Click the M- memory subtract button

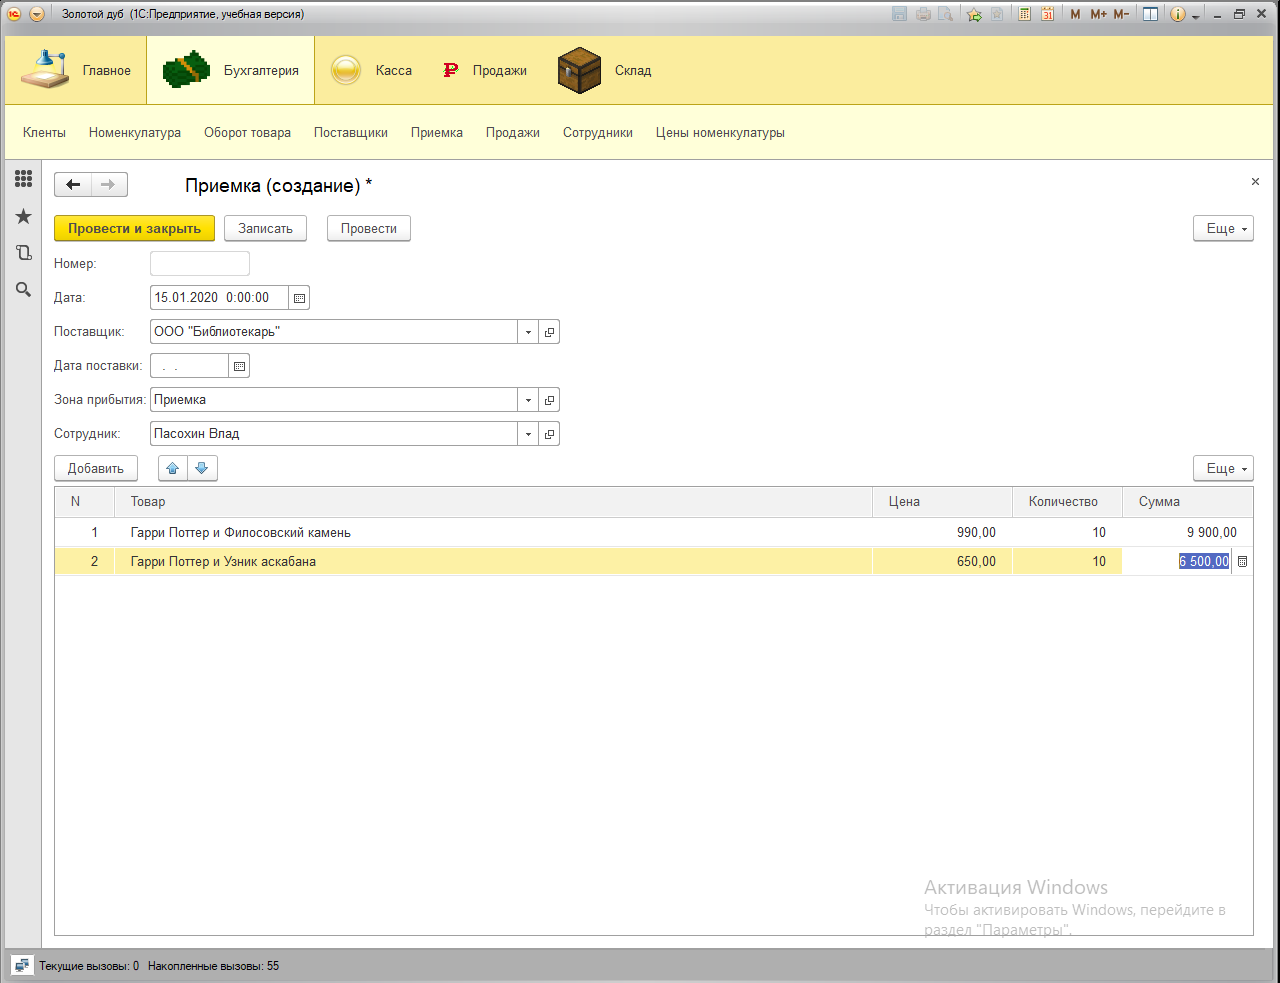(1121, 14)
